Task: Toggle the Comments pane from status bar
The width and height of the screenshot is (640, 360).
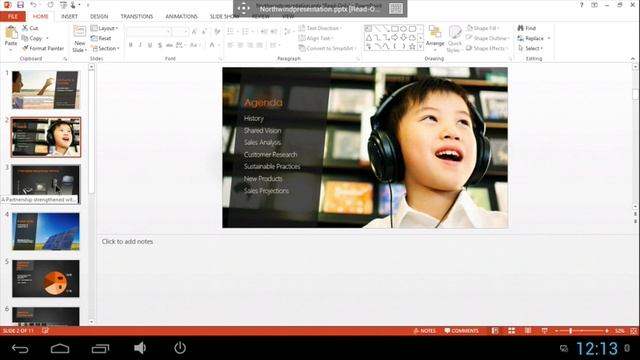Action: pyautogui.click(x=461, y=331)
